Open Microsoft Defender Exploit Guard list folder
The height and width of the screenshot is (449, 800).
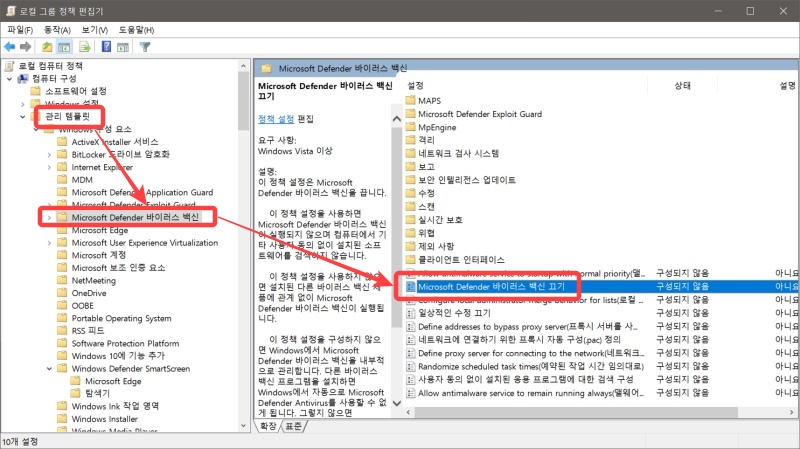click(480, 114)
